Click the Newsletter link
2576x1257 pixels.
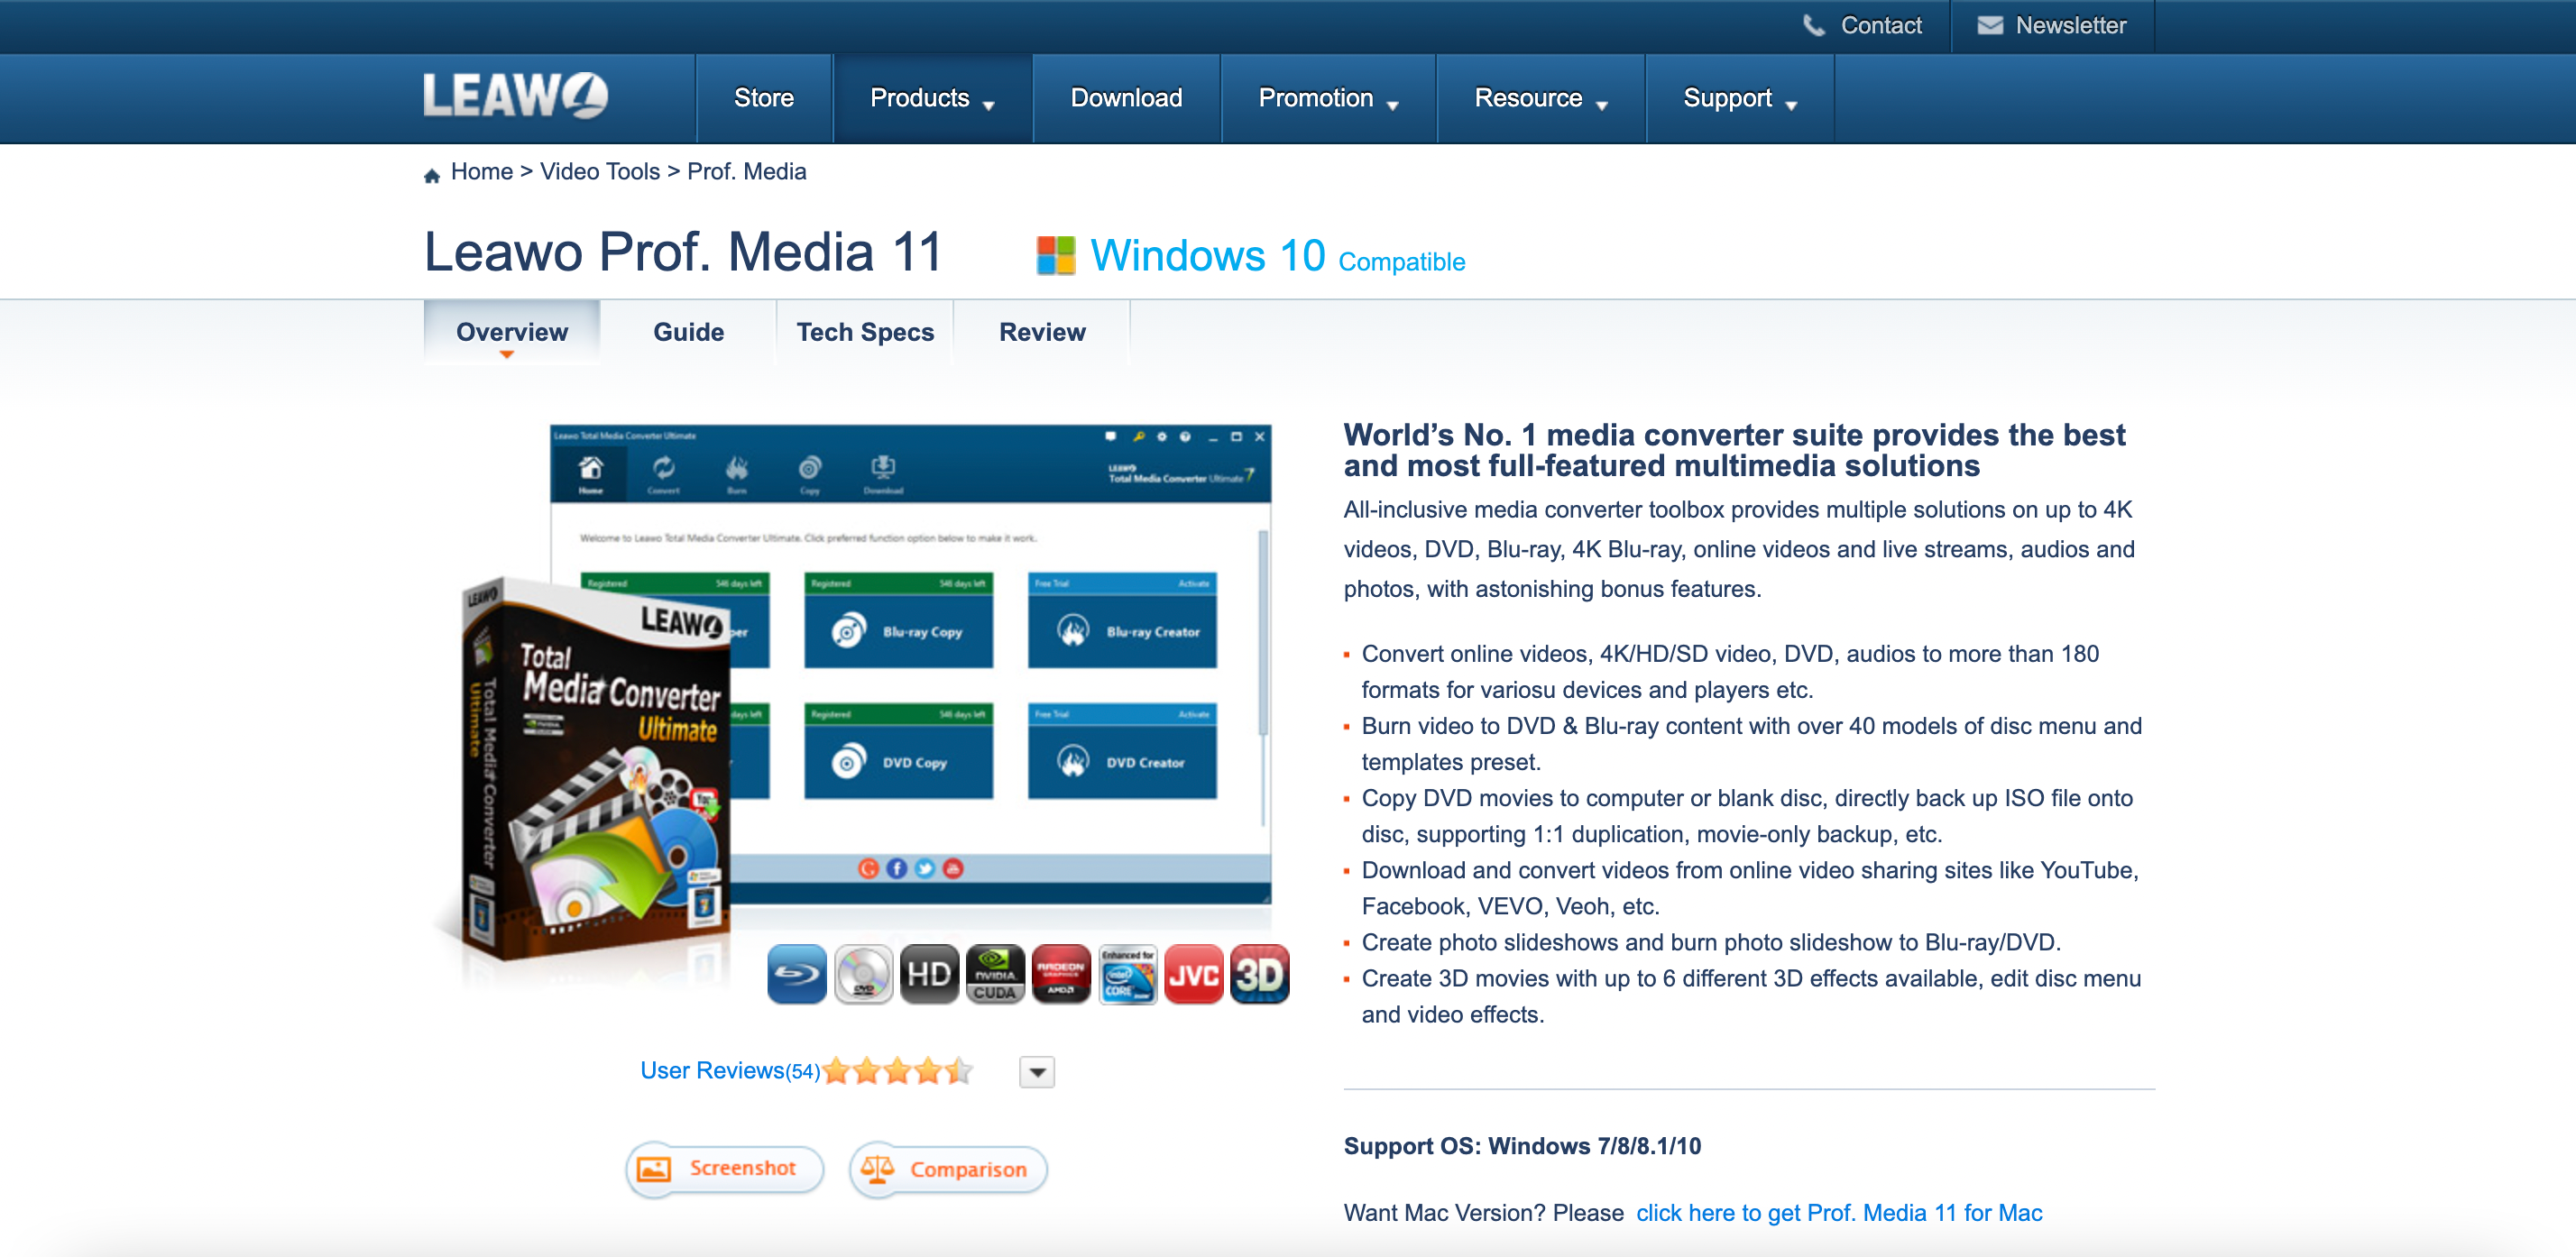(x=2070, y=25)
